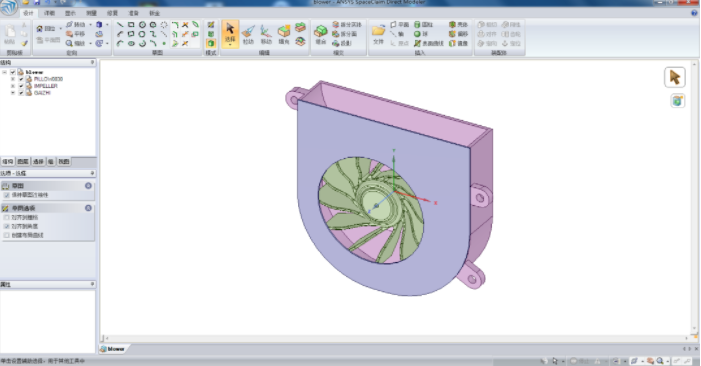The image size is (701, 366).
Task: Choose the Pull tool in the ribbon
Action: pos(248,34)
